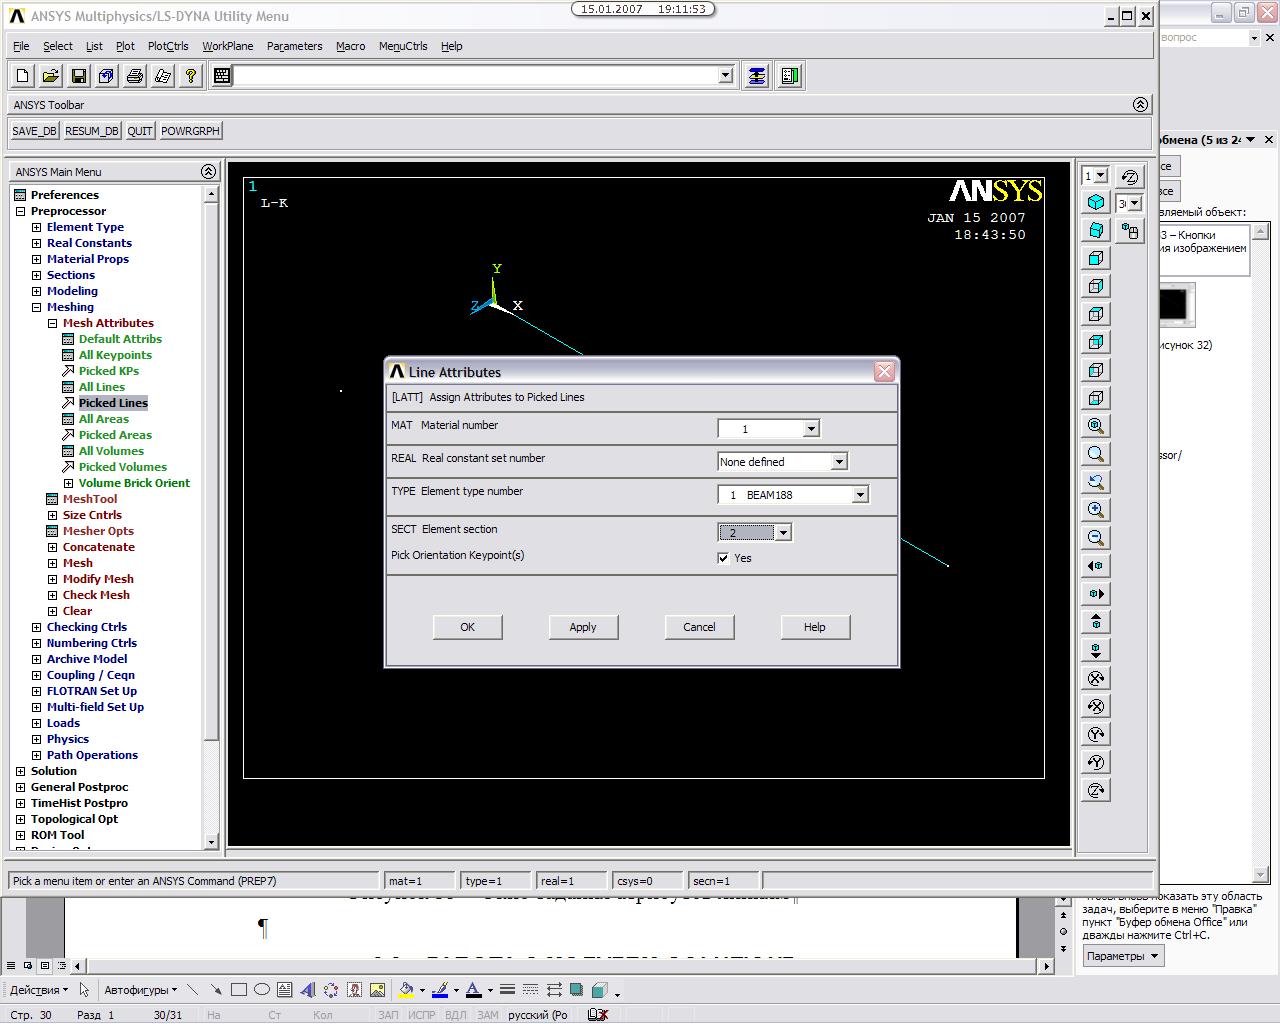Pan model up with arrow icon
This screenshot has height=1024, width=1280.
pos(1096,622)
